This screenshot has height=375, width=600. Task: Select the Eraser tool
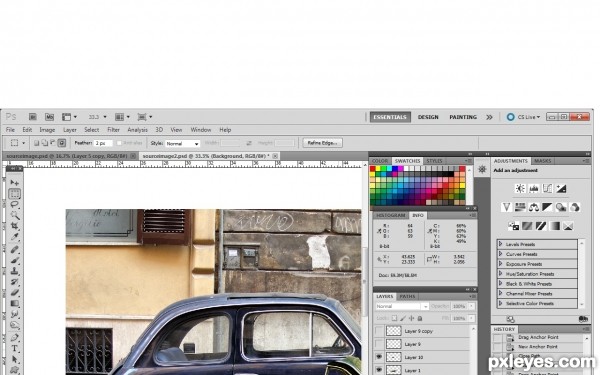[x=15, y=292]
